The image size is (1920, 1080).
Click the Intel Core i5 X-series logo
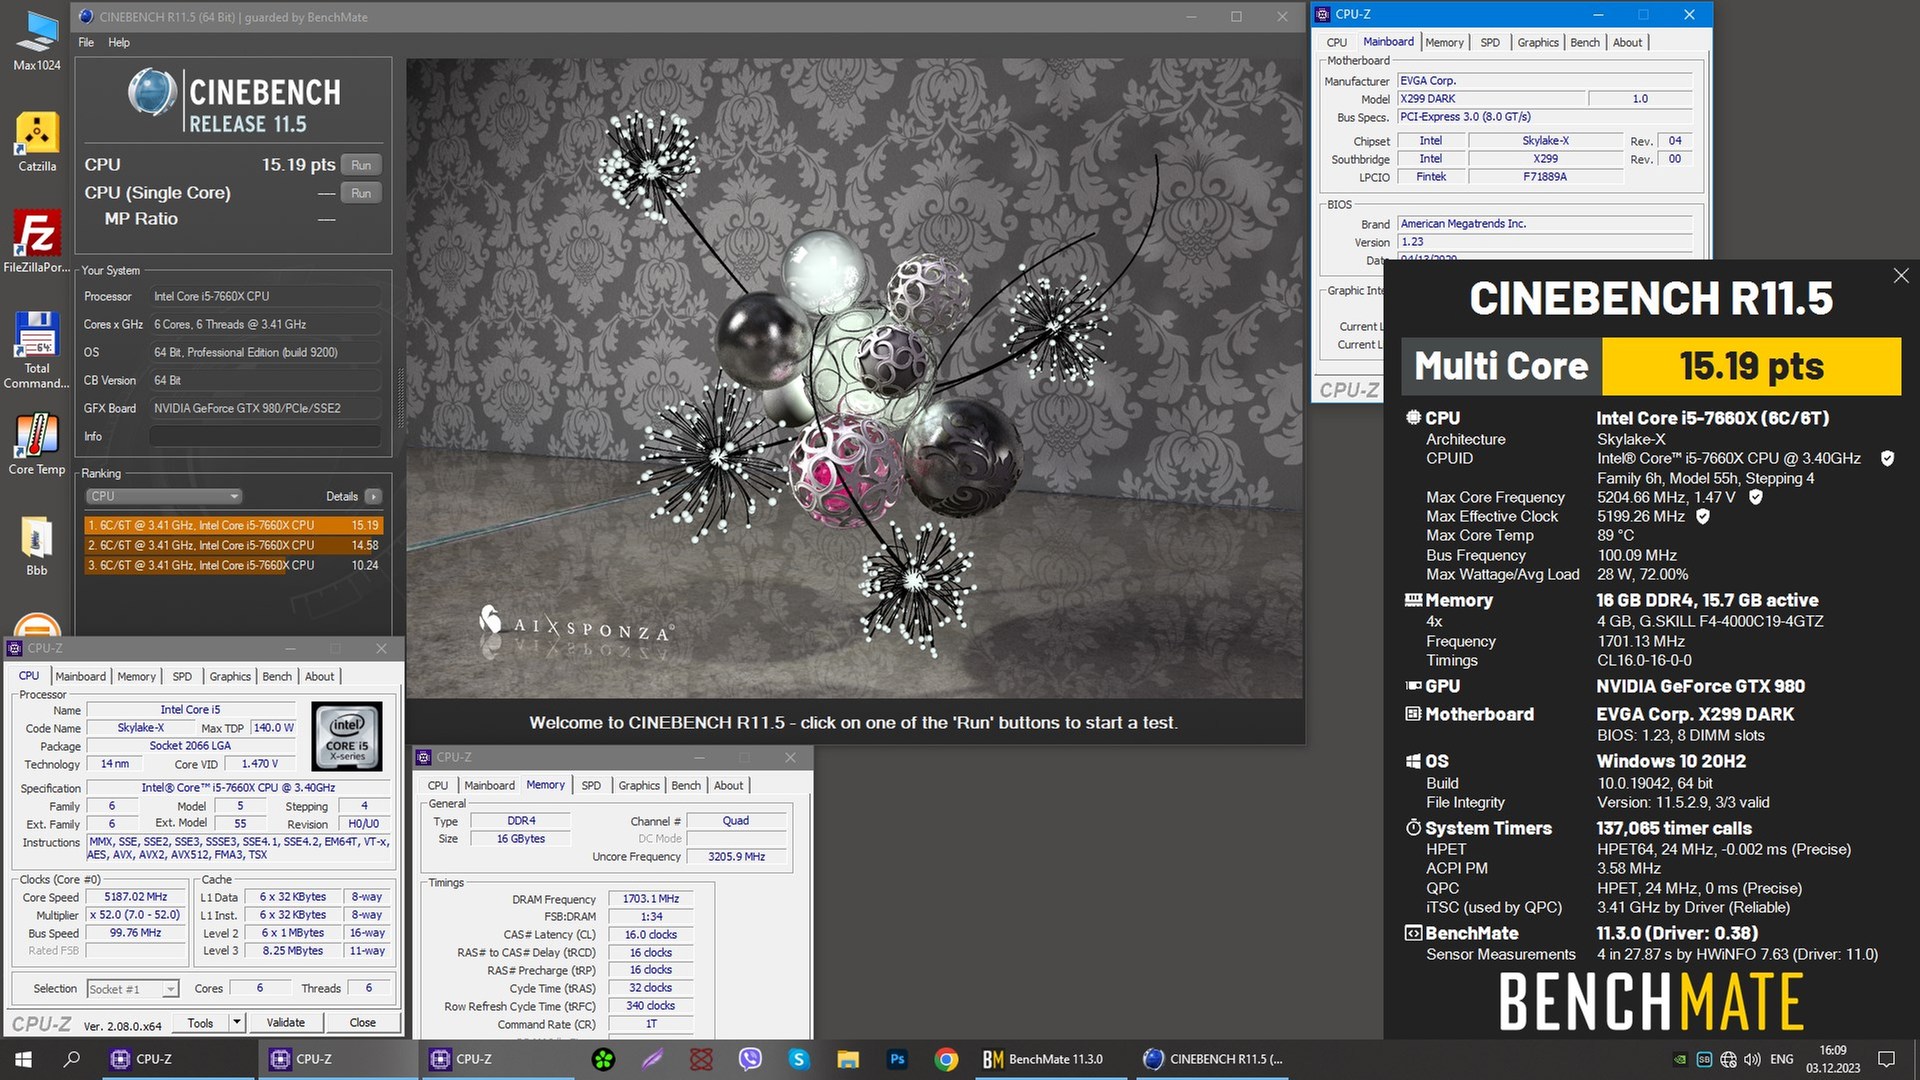pyautogui.click(x=347, y=736)
